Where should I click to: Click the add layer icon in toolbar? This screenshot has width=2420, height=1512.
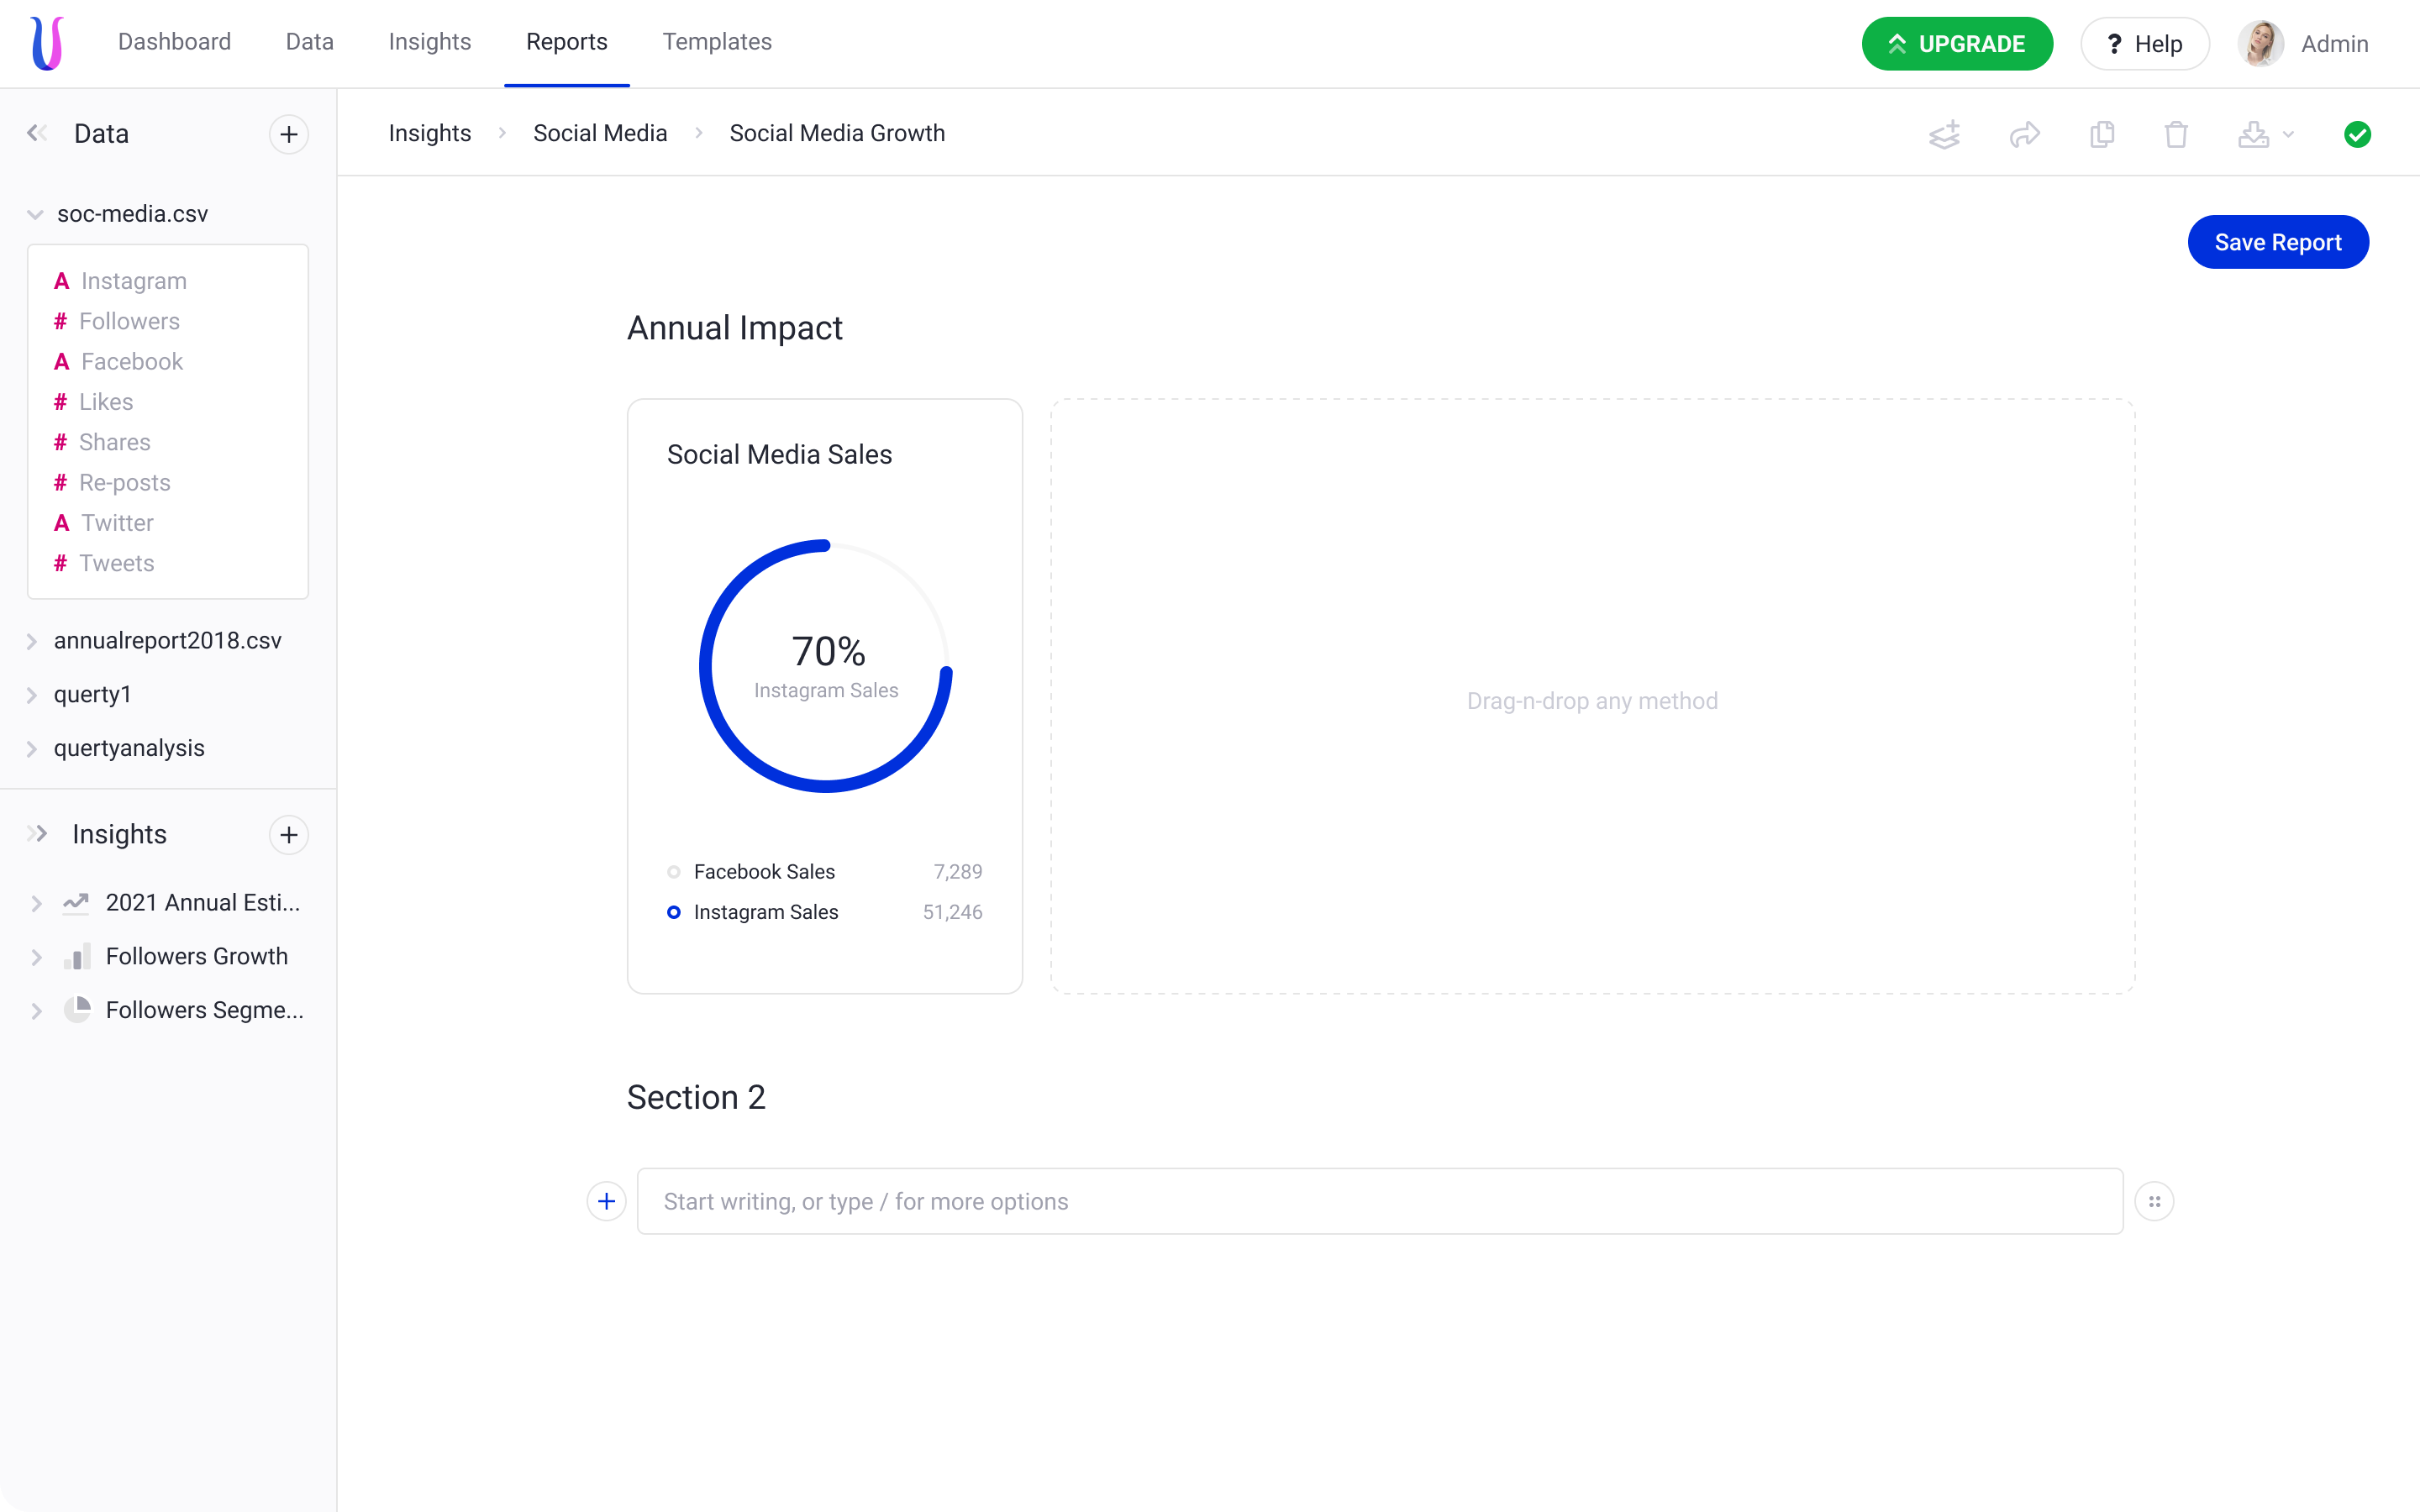(1944, 134)
